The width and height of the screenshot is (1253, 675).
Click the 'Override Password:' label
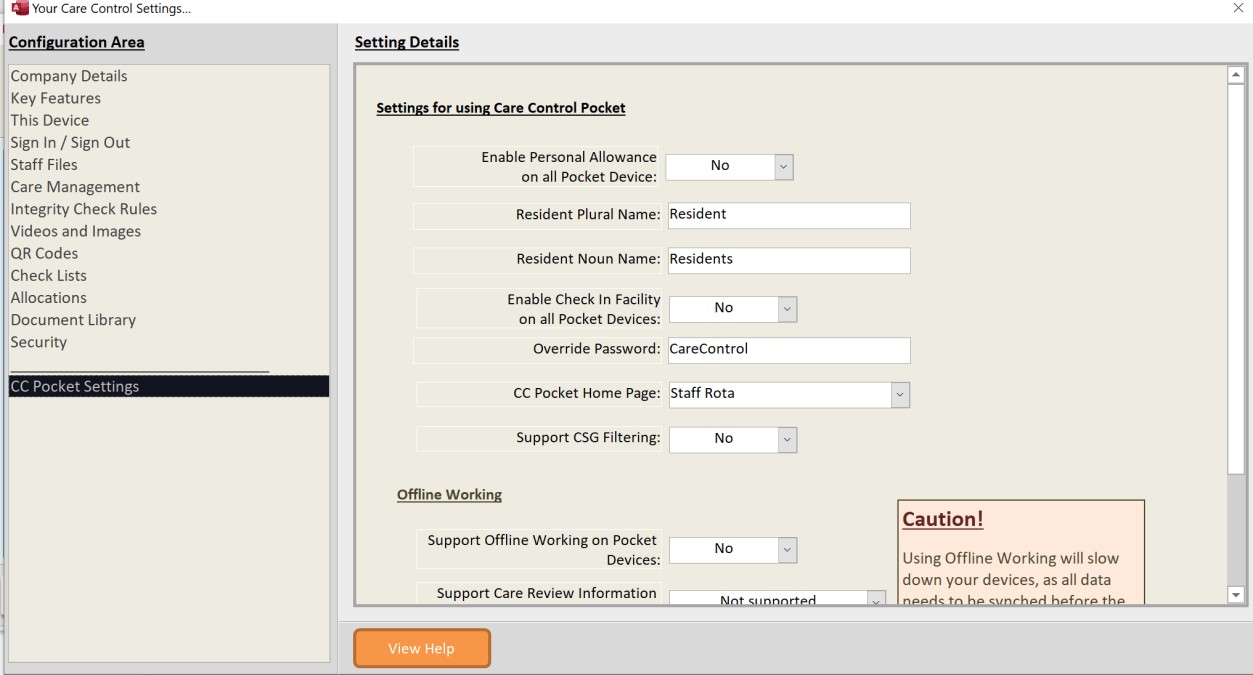tap(597, 349)
